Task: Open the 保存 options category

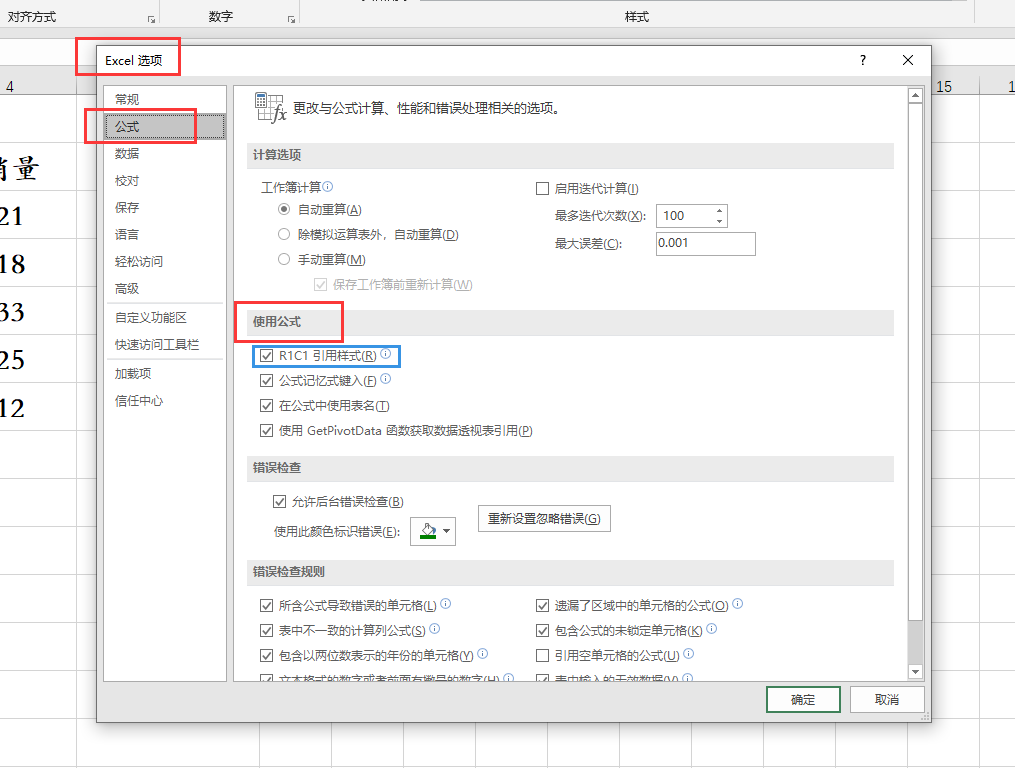Action: (x=164, y=207)
